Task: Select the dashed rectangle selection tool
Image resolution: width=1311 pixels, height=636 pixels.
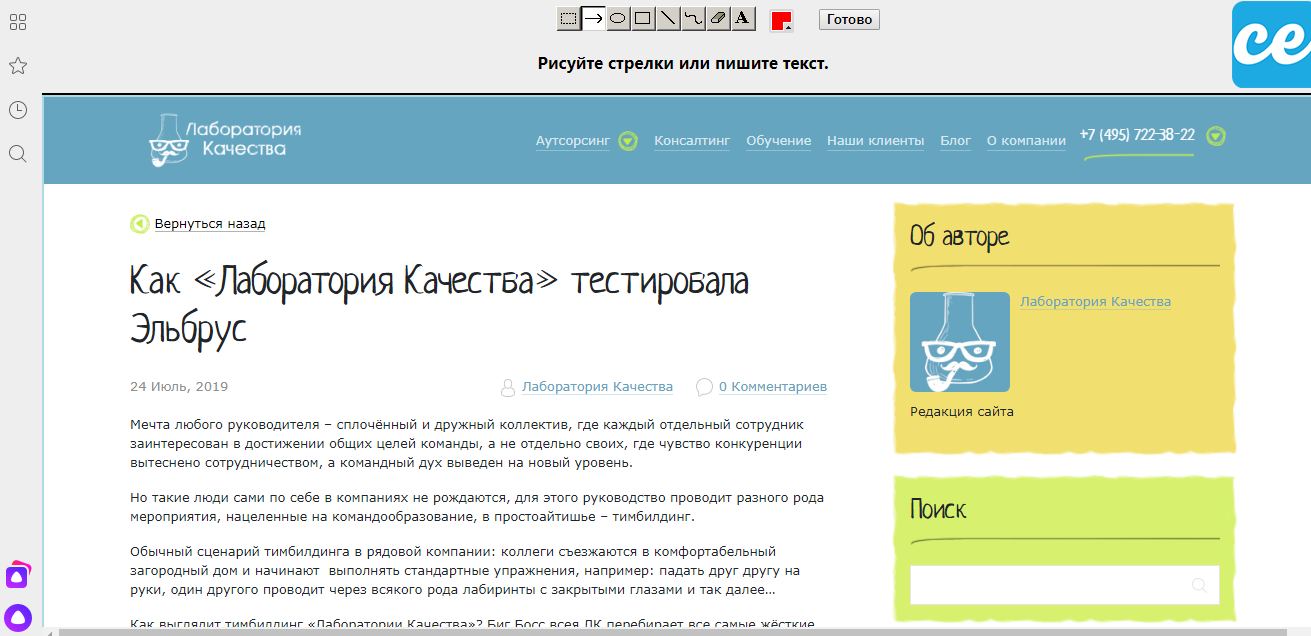Action: [569, 18]
